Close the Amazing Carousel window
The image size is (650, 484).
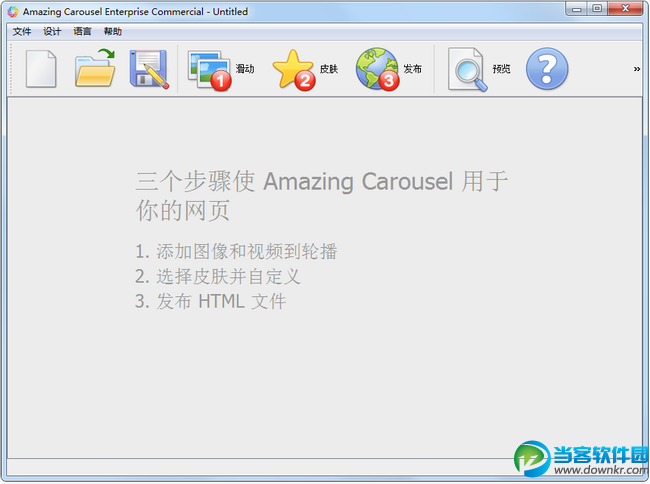click(626, 9)
